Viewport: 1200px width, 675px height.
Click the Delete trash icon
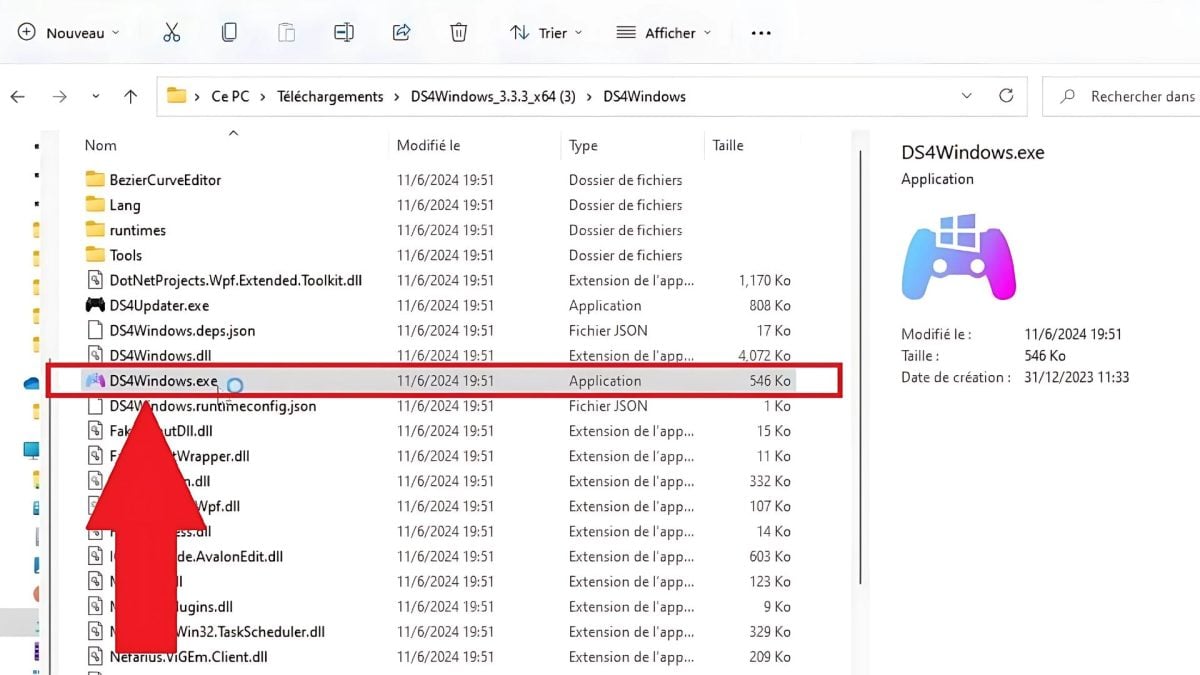click(459, 33)
